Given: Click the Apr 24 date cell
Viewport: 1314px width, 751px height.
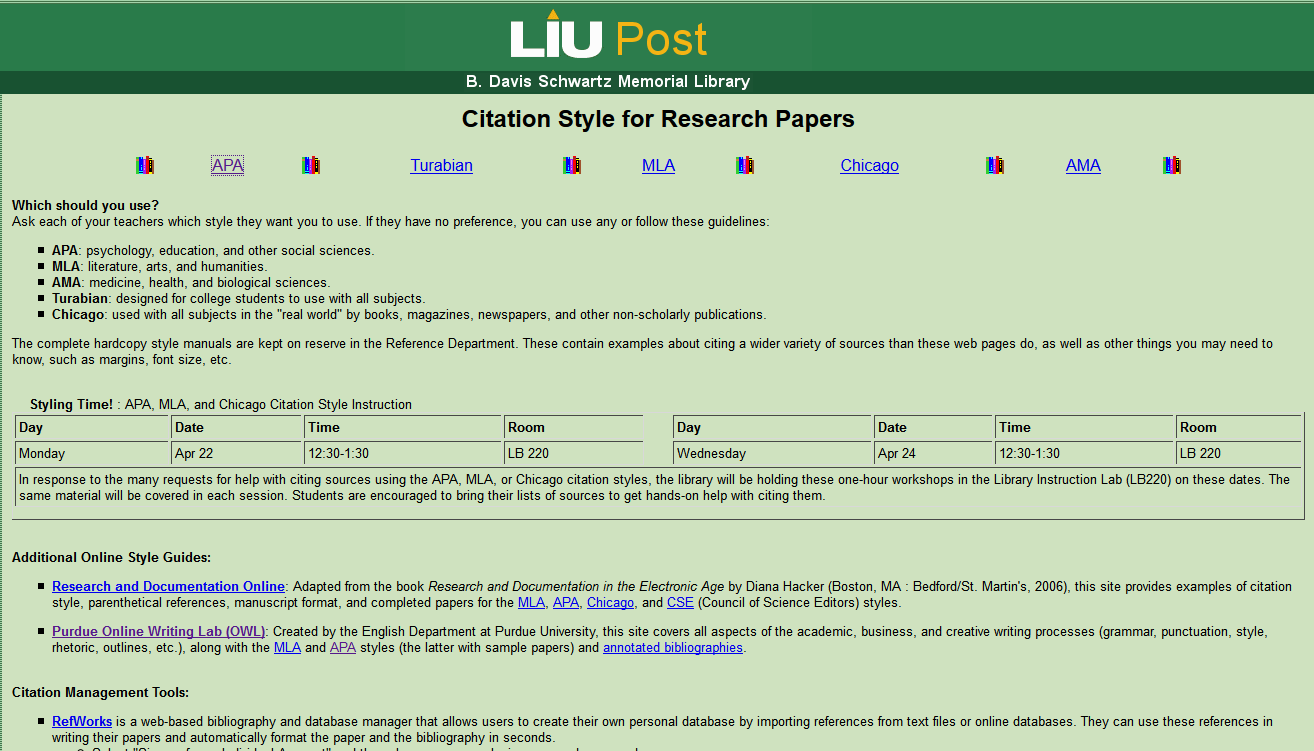Looking at the screenshot, I should (934, 453).
